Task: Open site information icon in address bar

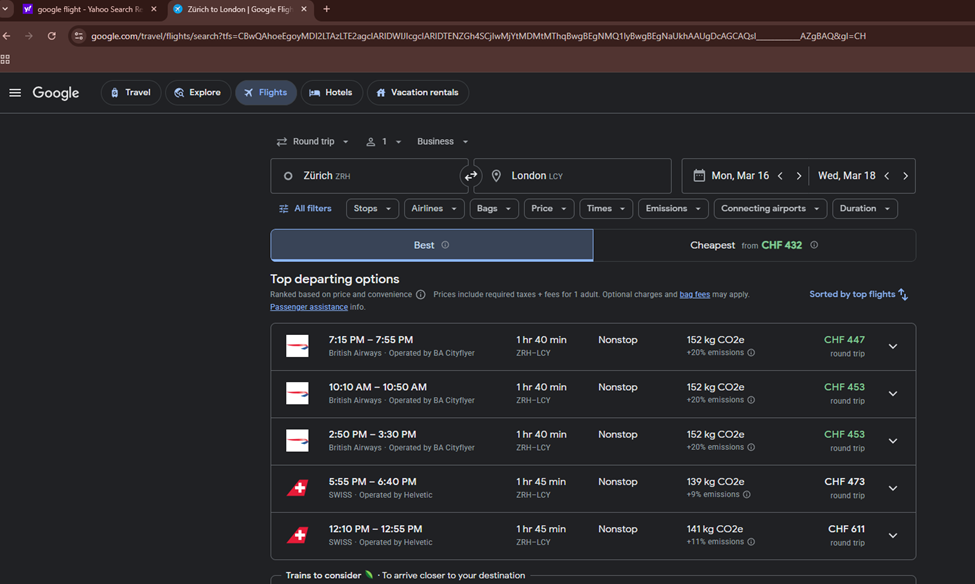Action: tap(78, 36)
